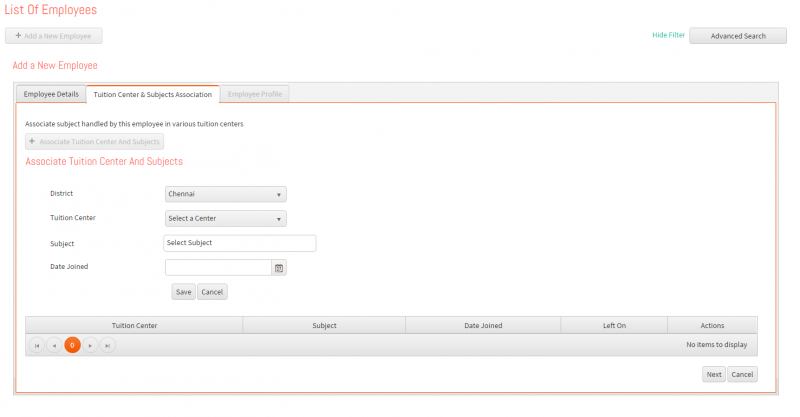Screen dimensions: 800x417
Task: Expand the District dropdown showing Chennai
Action: (x=226, y=194)
